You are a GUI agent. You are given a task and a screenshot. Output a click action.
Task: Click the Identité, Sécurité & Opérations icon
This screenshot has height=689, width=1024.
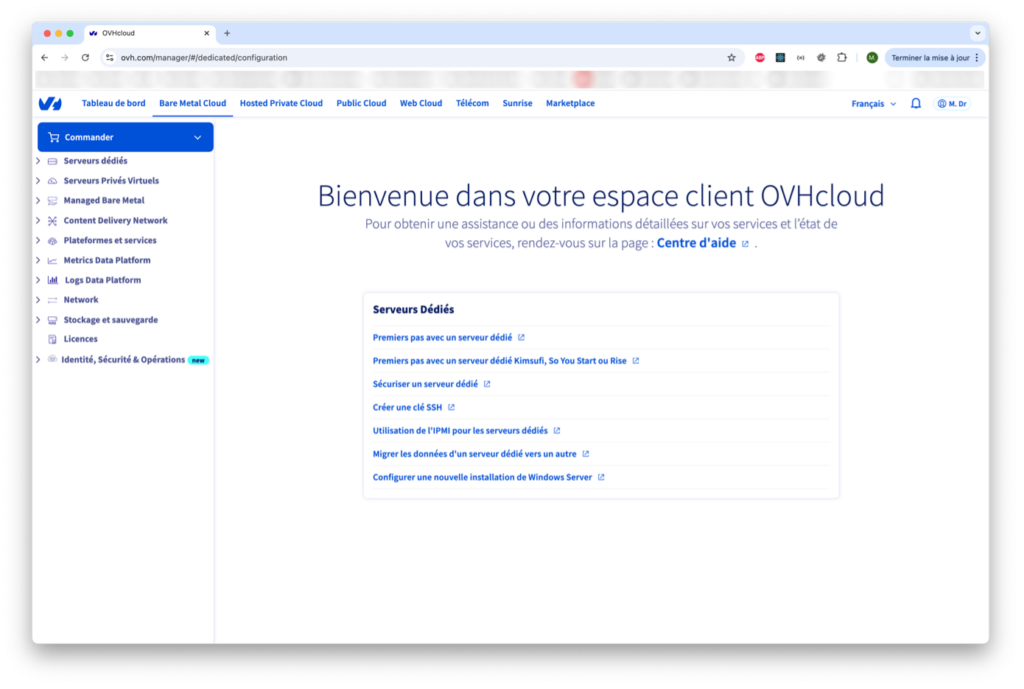point(52,359)
